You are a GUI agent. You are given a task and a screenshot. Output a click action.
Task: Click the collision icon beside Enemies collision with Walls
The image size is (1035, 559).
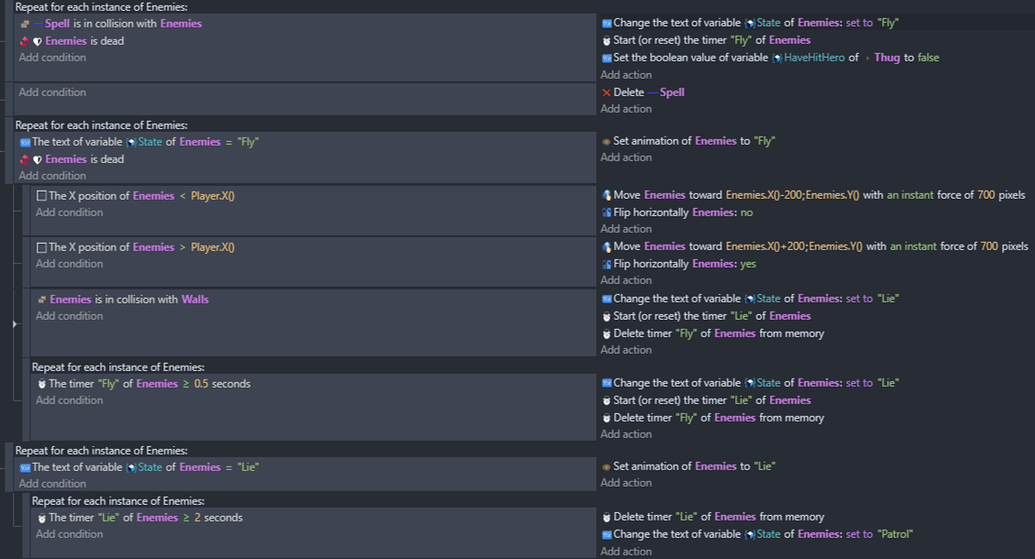[42, 300]
